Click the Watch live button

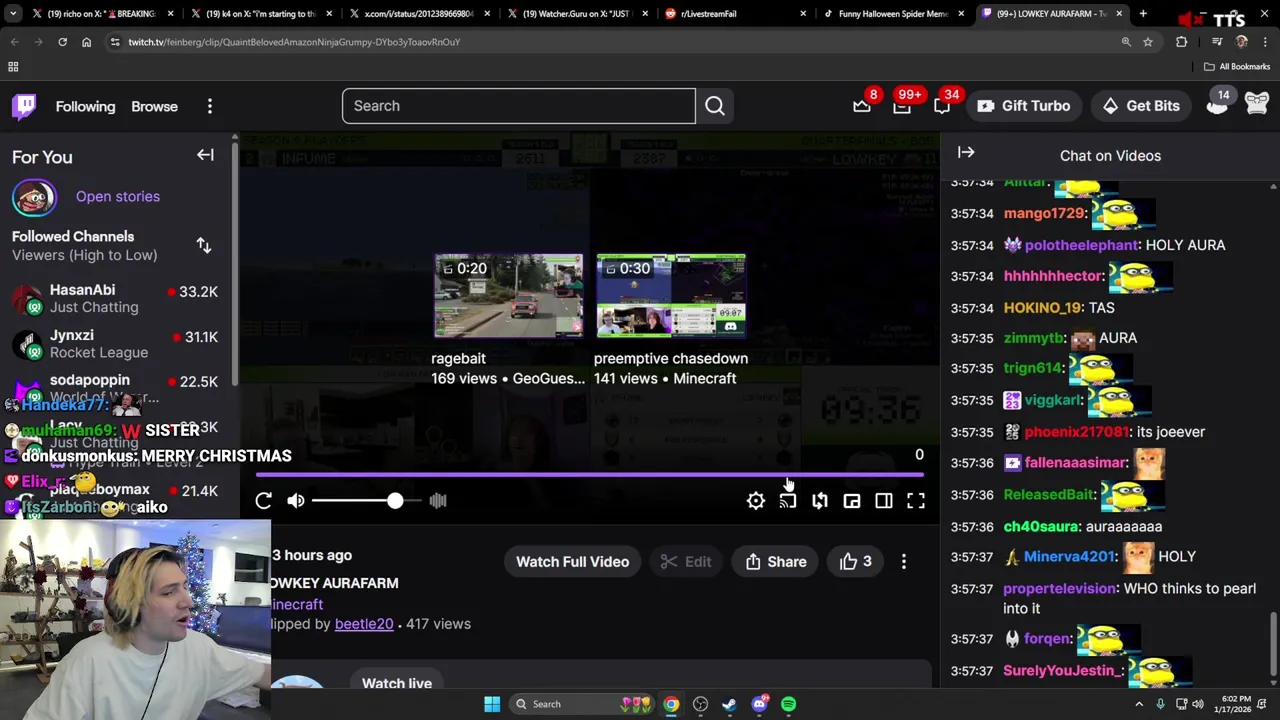pyautogui.click(x=397, y=684)
